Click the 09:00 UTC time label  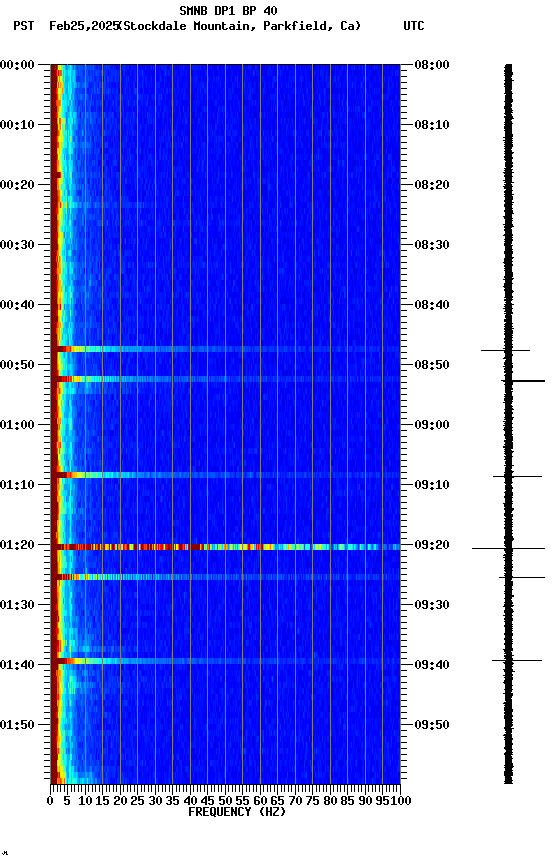click(432, 425)
